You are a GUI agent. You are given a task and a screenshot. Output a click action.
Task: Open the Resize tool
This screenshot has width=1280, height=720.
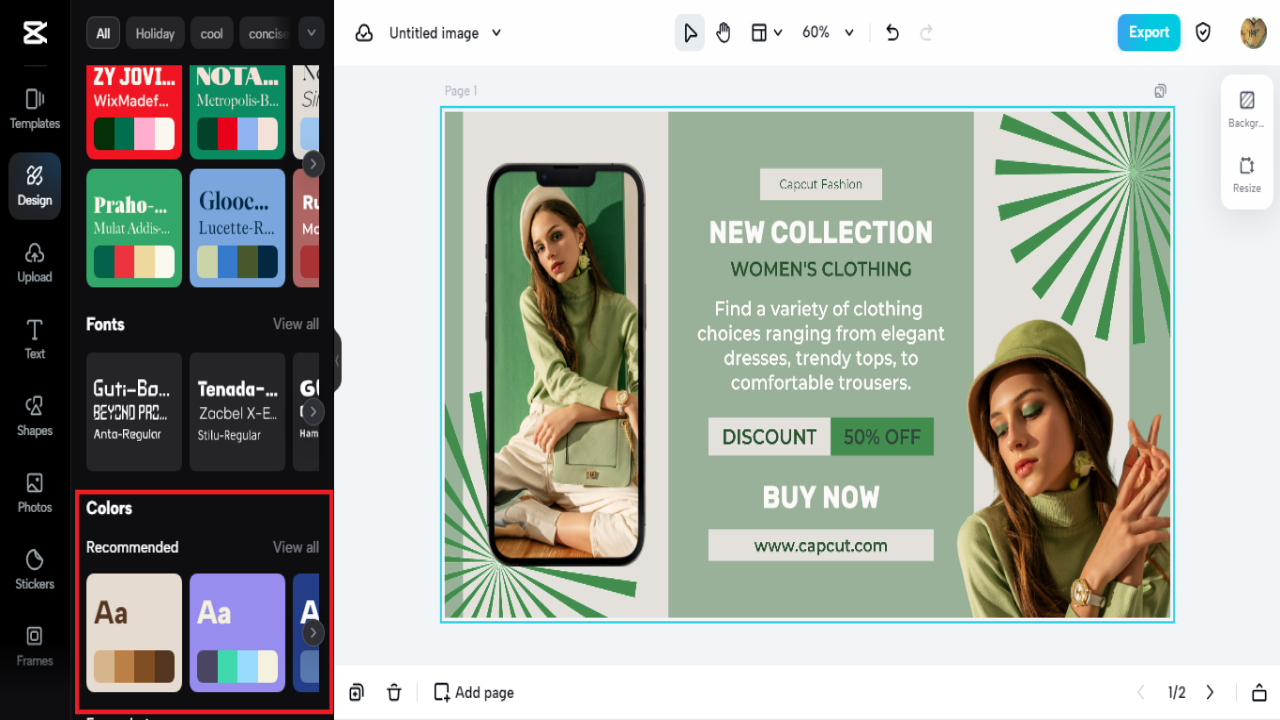pyautogui.click(x=1247, y=174)
